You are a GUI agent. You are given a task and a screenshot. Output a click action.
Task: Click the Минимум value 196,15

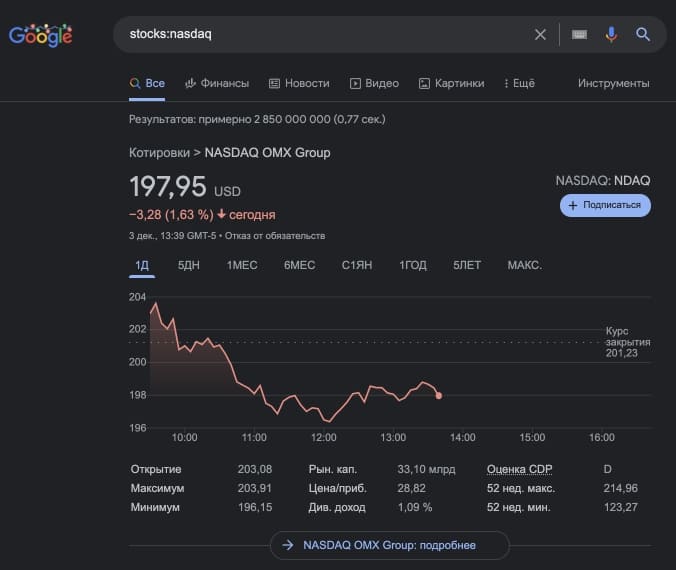coord(255,507)
